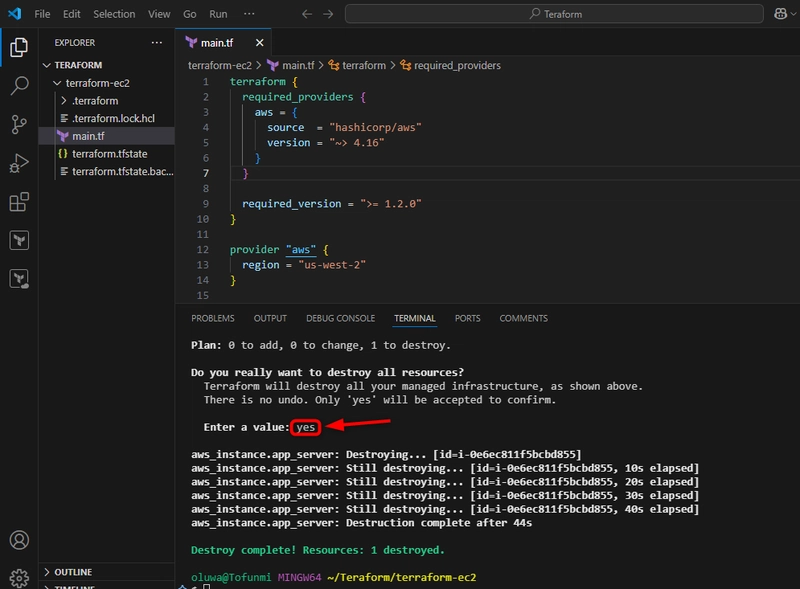Open the Copilot chat icon

780,14
